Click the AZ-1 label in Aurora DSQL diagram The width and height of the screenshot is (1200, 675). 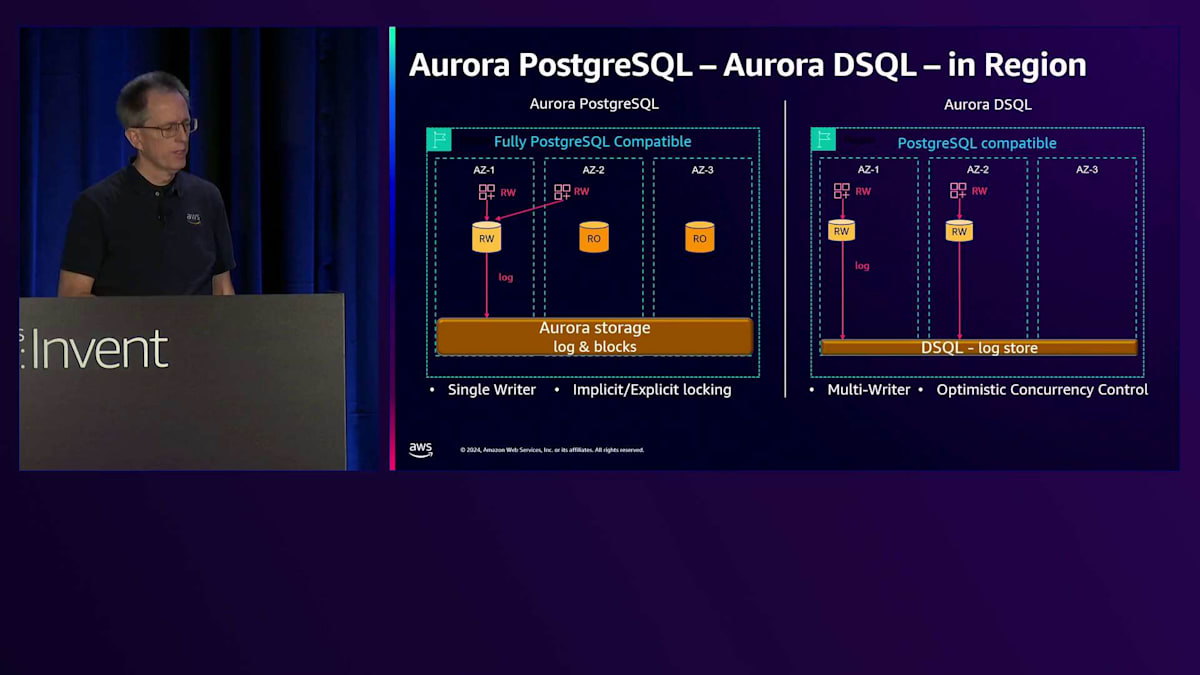[x=869, y=170]
